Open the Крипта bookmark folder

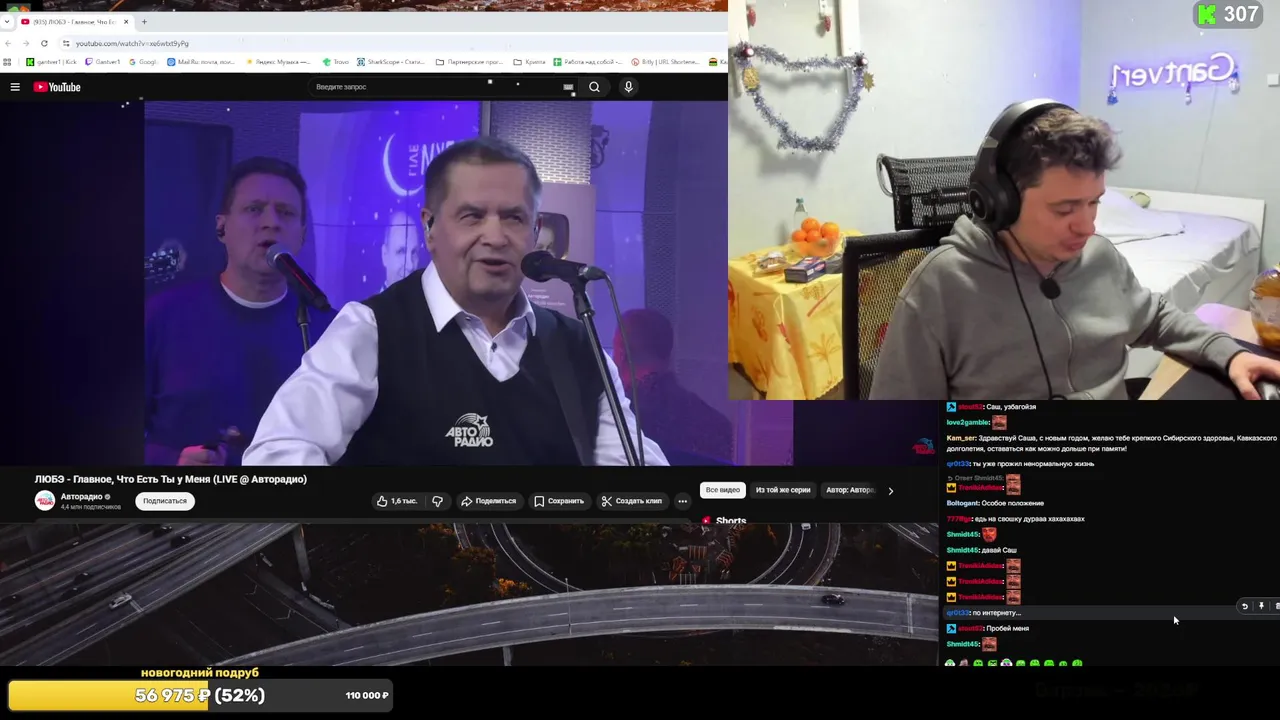(530, 62)
